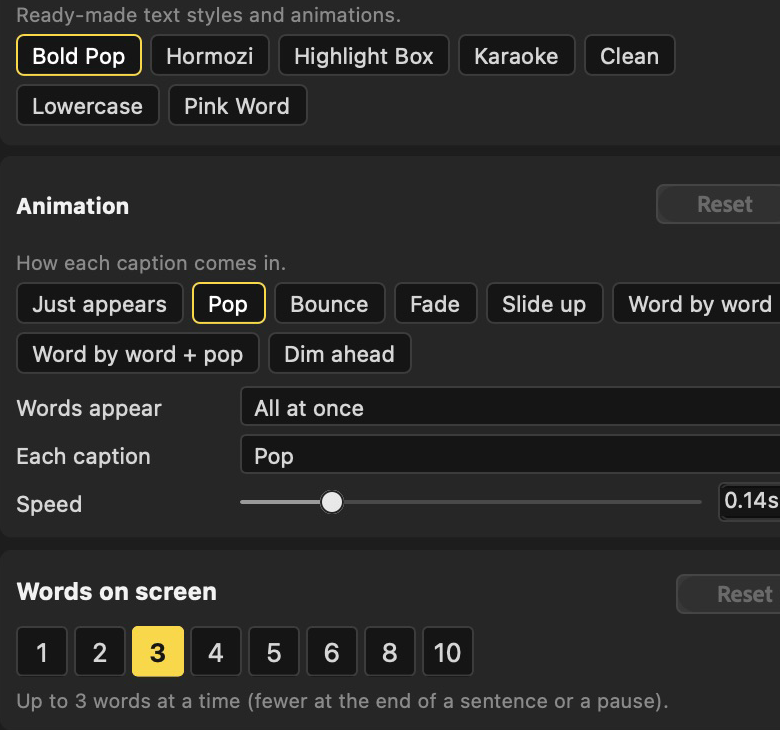780x730 pixels.
Task: Click the Speed slider handle
Action: pos(332,502)
